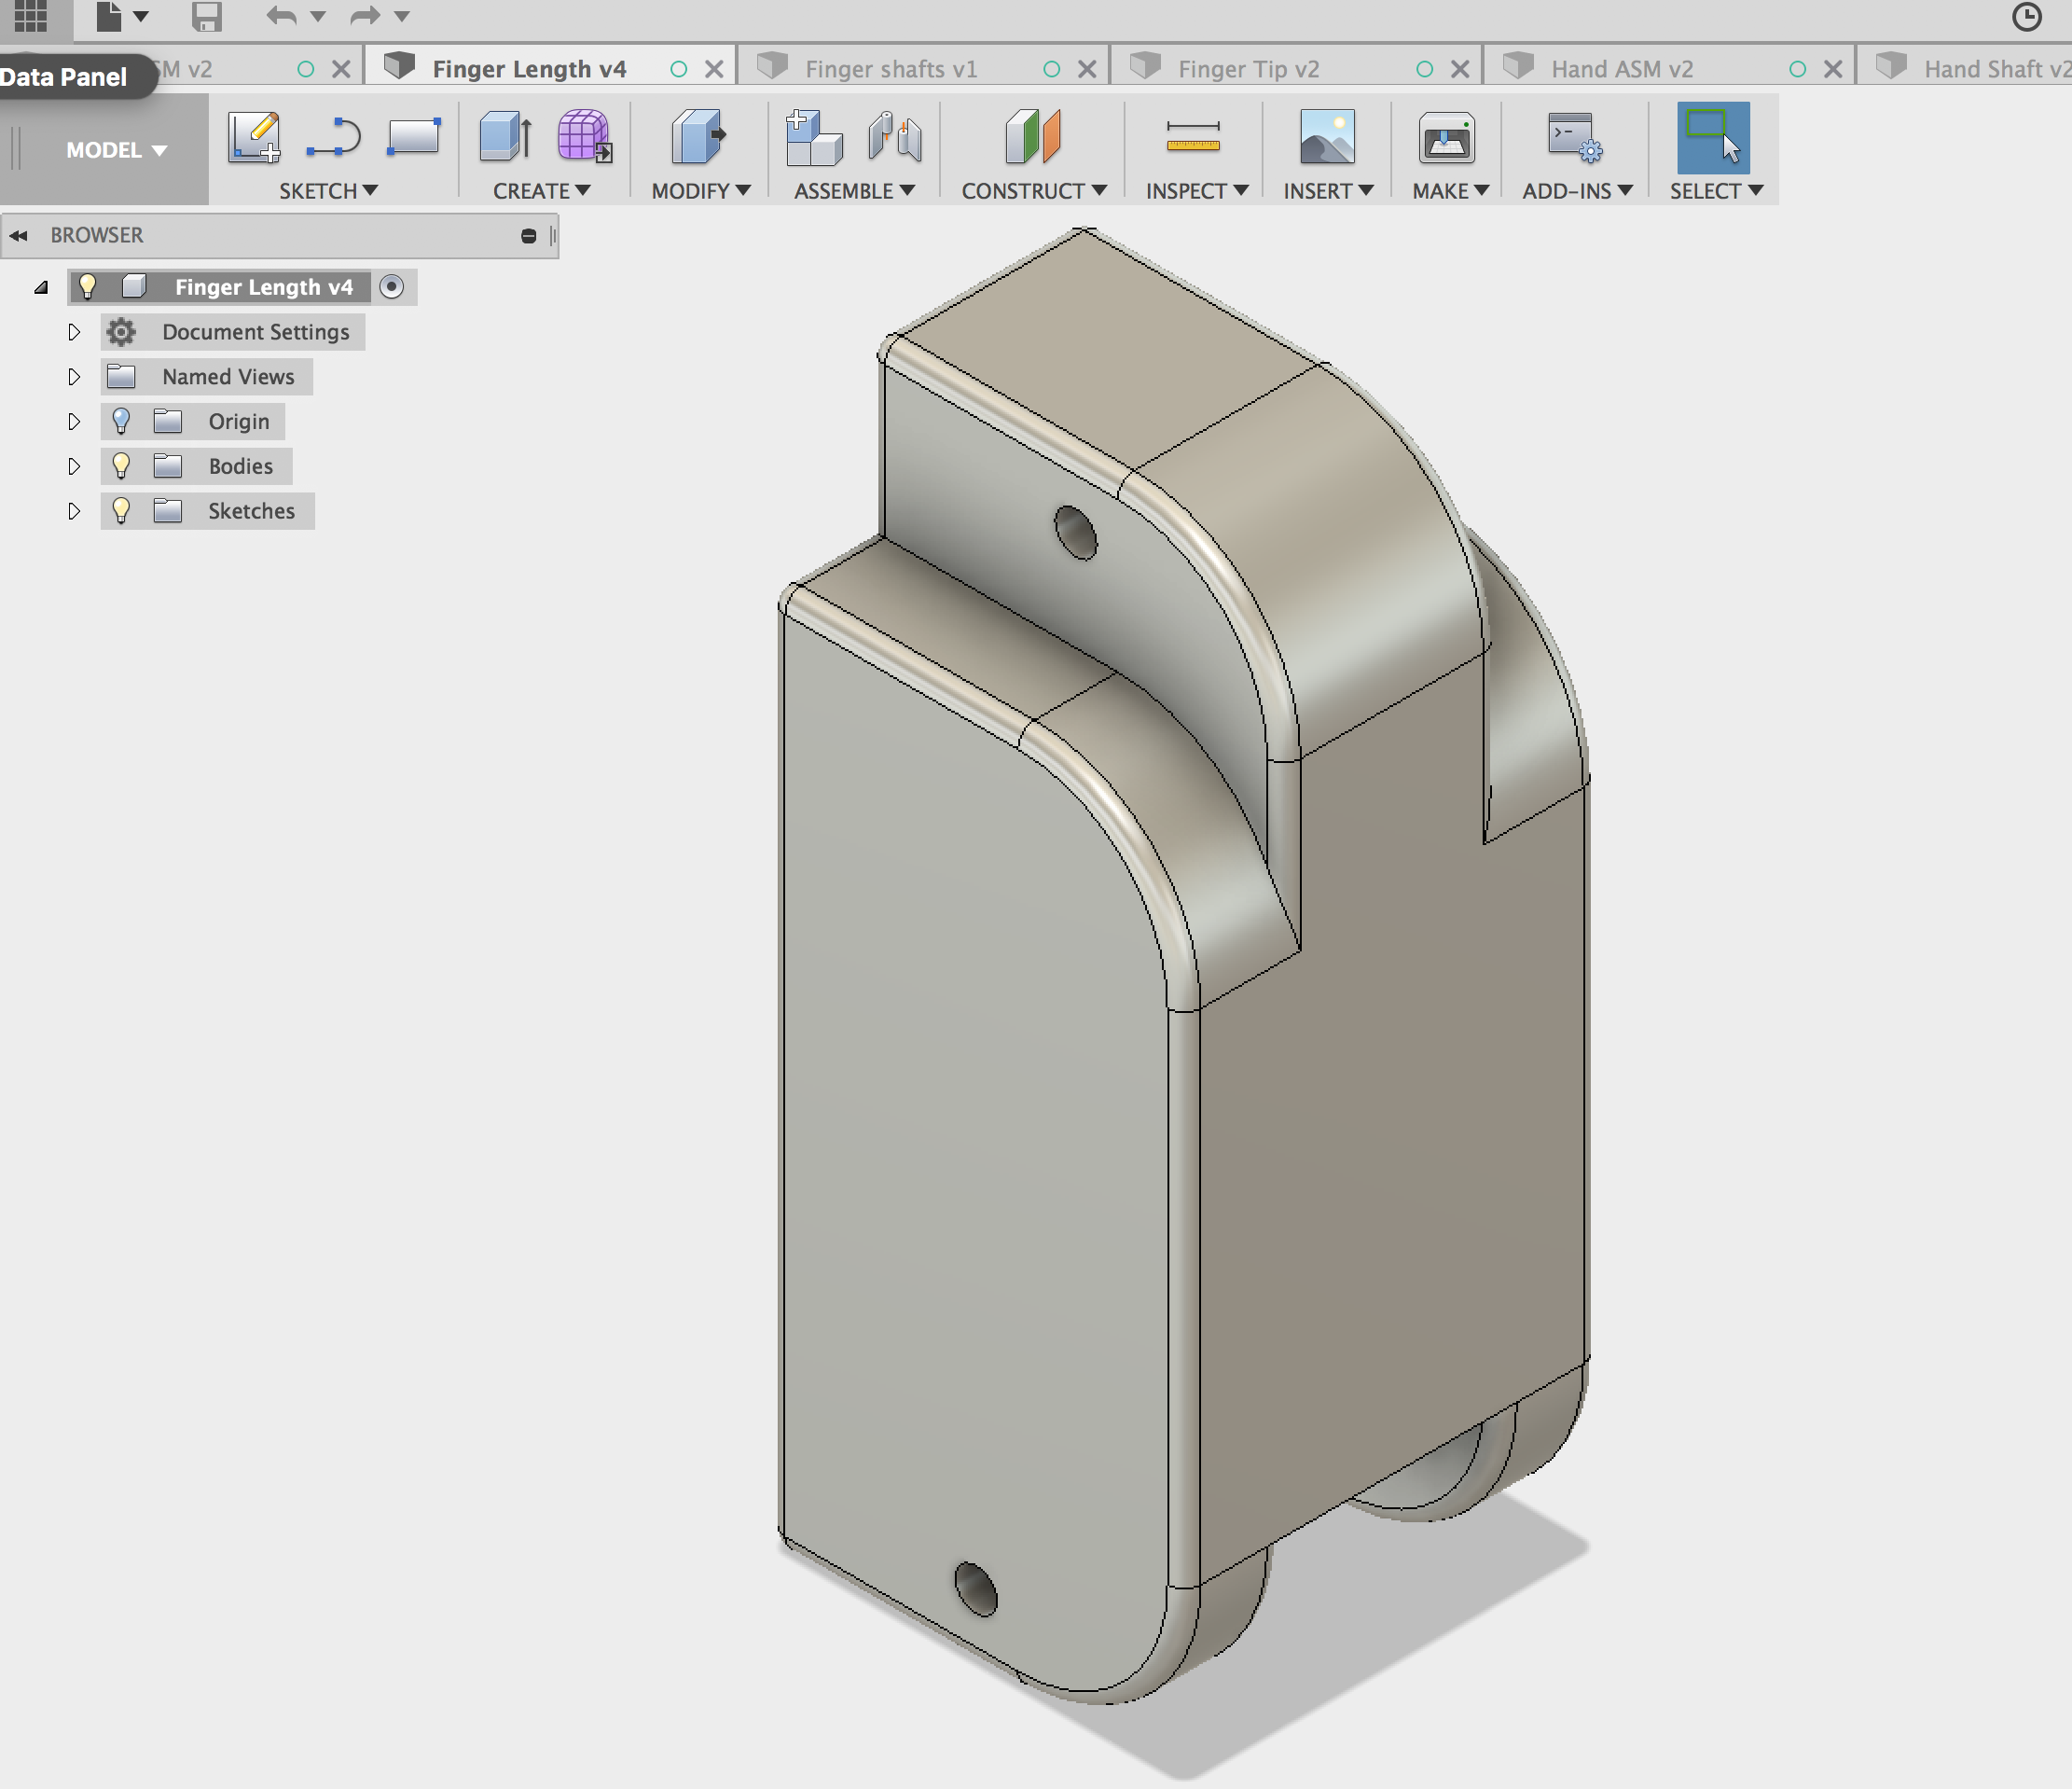This screenshot has height=1789, width=2072.
Task: Toggle visibility bulb of Bodies folder
Action: pos(121,466)
